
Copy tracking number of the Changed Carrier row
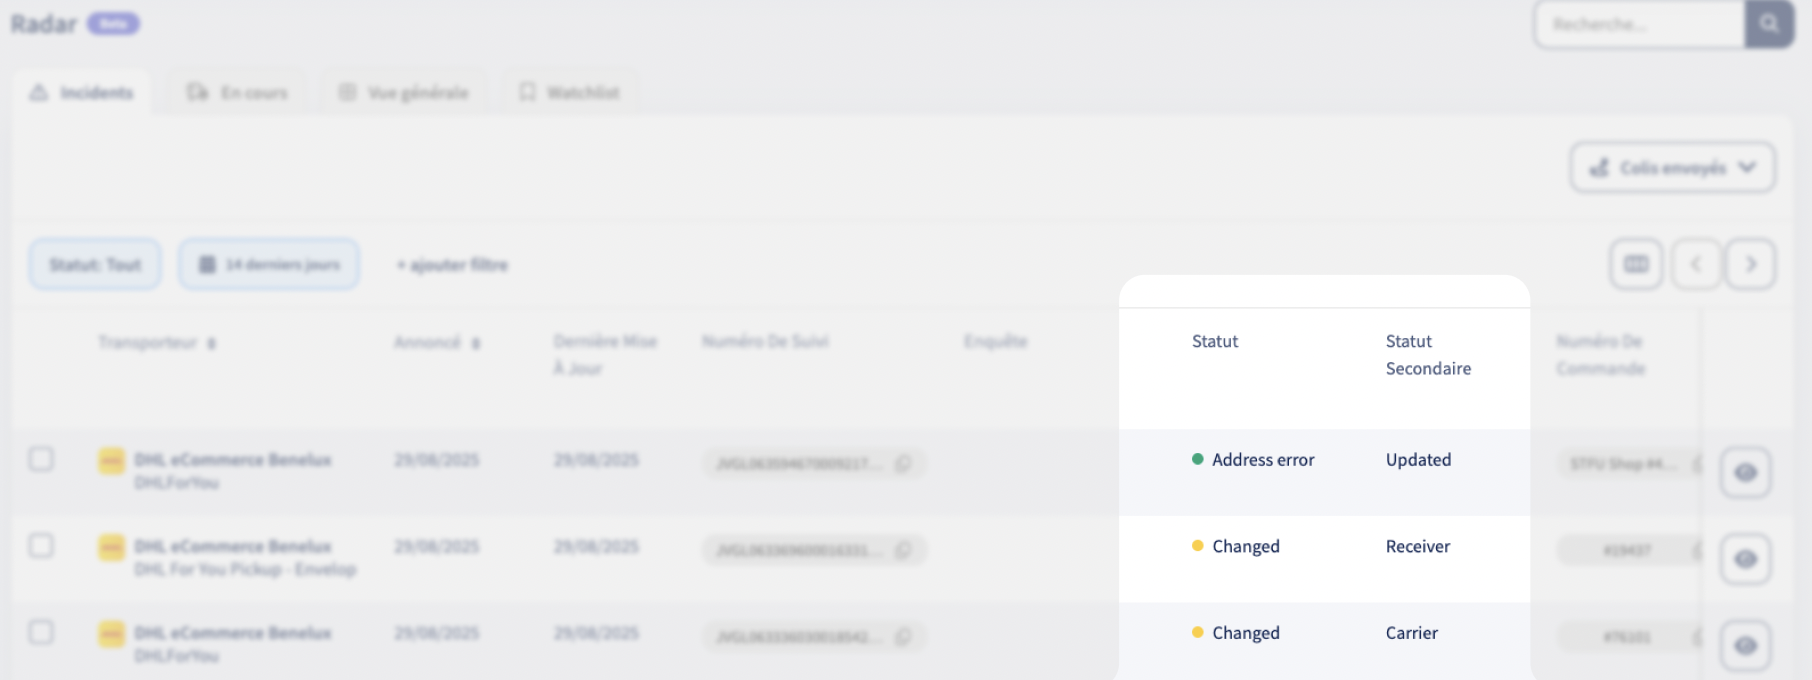point(903,636)
